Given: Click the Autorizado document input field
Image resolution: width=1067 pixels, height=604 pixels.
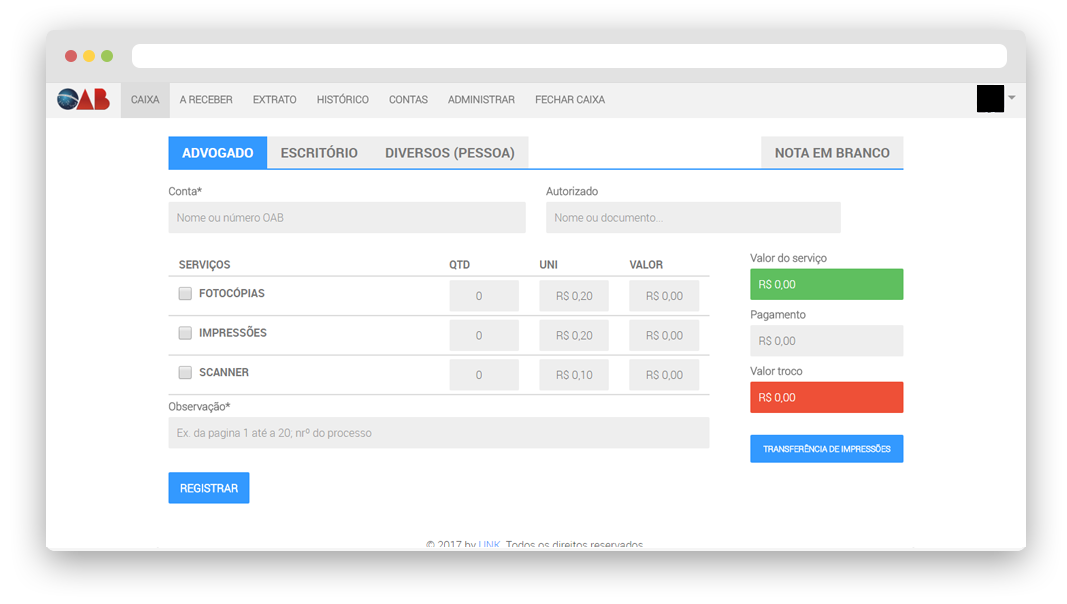Looking at the screenshot, I should (692, 218).
